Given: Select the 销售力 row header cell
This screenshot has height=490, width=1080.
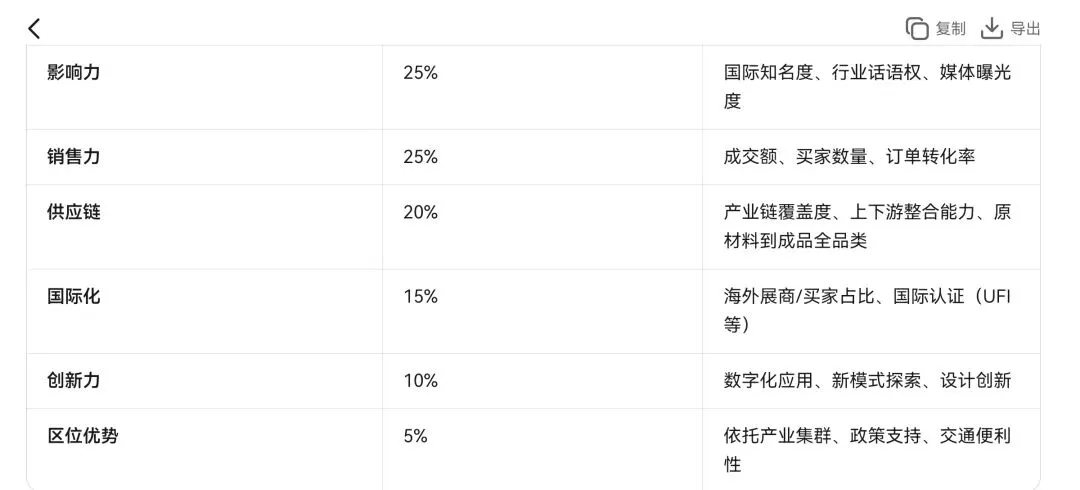Looking at the screenshot, I should pyautogui.click(x=205, y=157).
